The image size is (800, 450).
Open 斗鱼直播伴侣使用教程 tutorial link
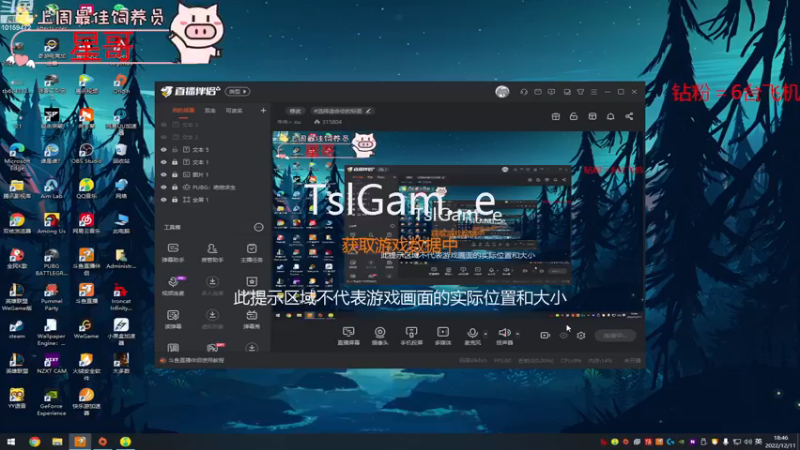(196, 360)
